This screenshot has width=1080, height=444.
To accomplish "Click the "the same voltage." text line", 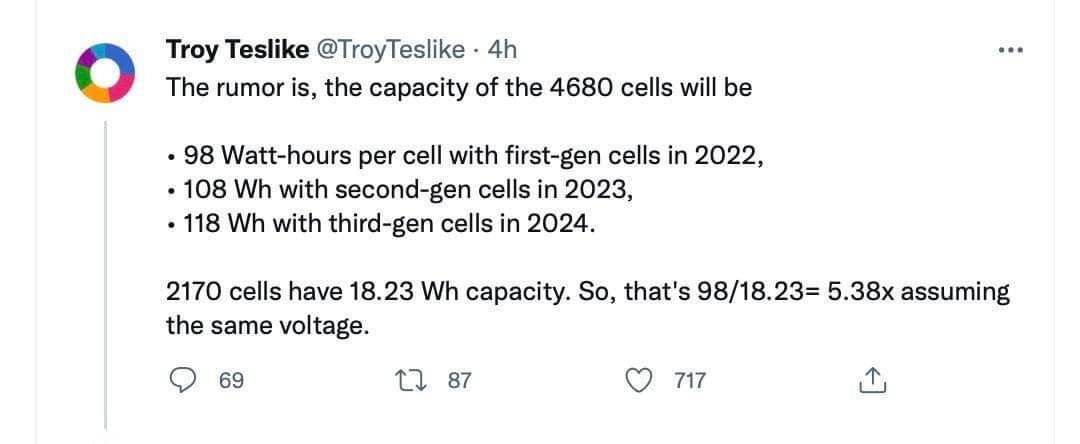I will [264, 326].
